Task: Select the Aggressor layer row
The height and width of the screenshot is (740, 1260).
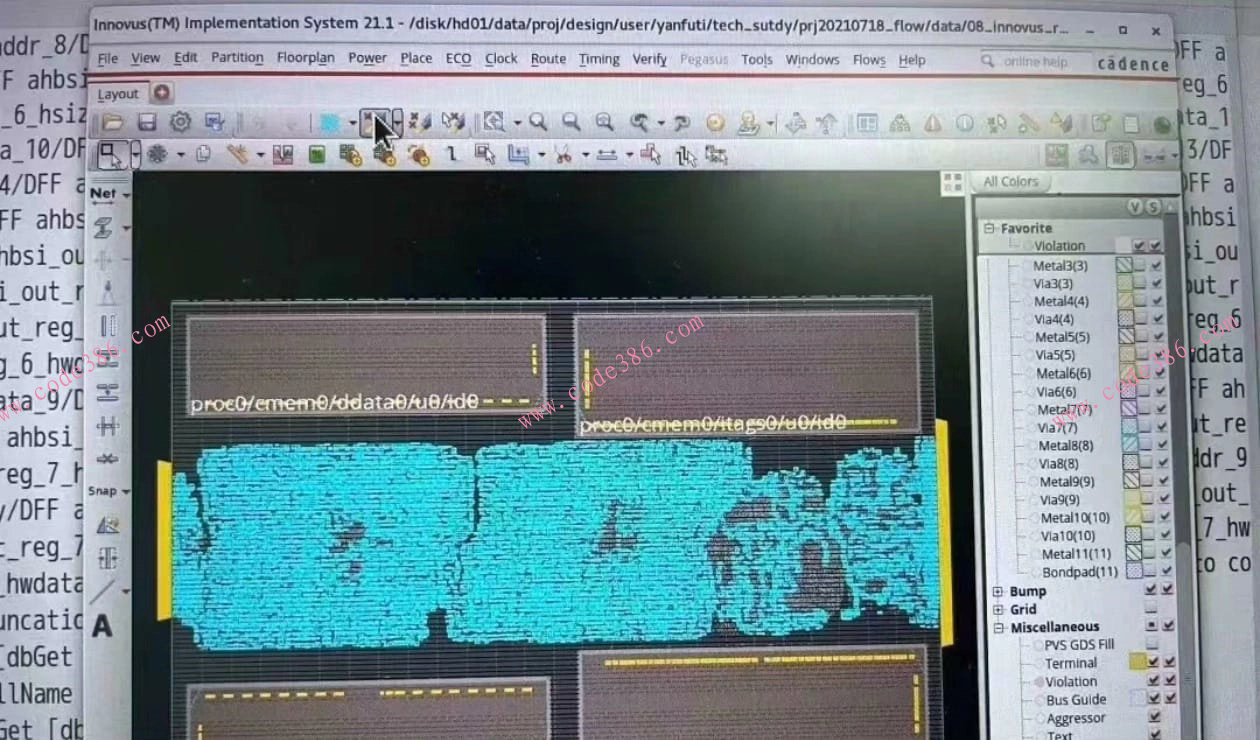Action: [1075, 718]
